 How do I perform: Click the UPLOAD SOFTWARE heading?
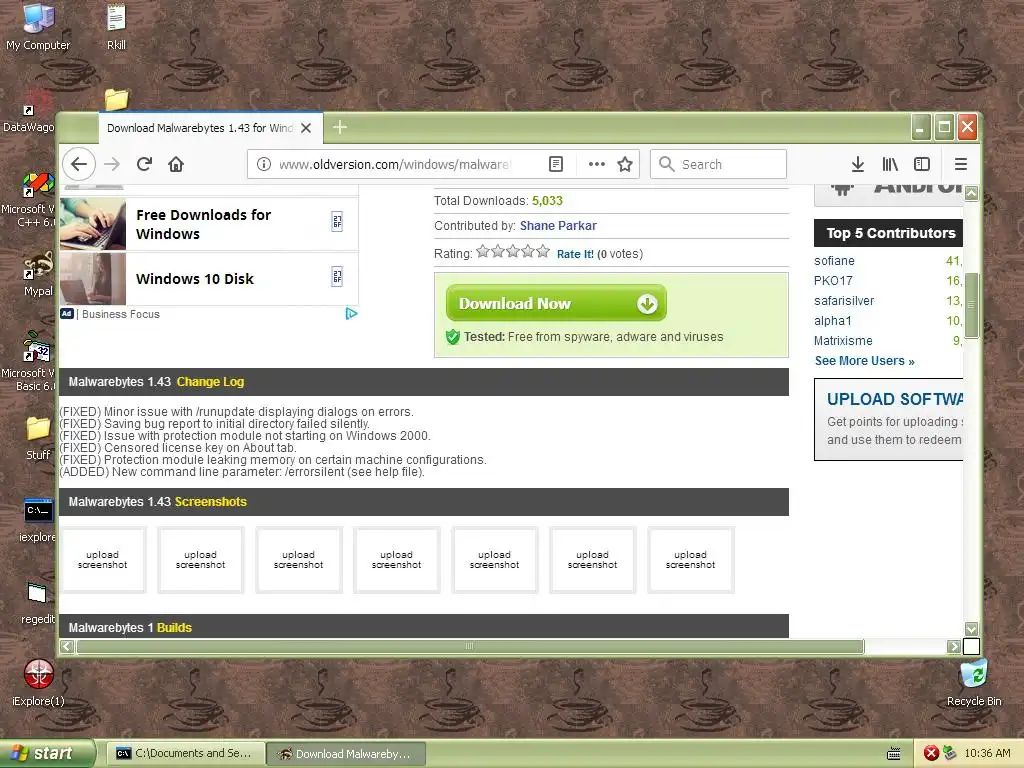click(x=895, y=399)
